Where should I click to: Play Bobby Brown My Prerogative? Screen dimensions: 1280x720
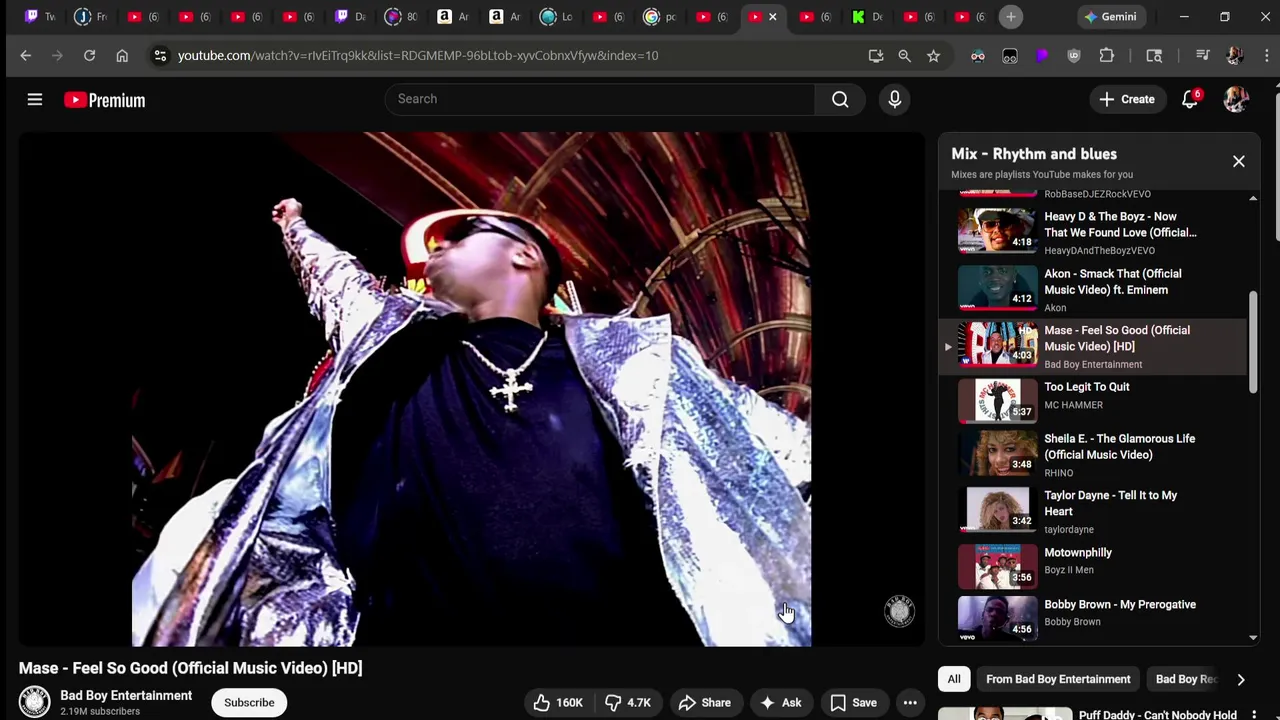(1095, 616)
